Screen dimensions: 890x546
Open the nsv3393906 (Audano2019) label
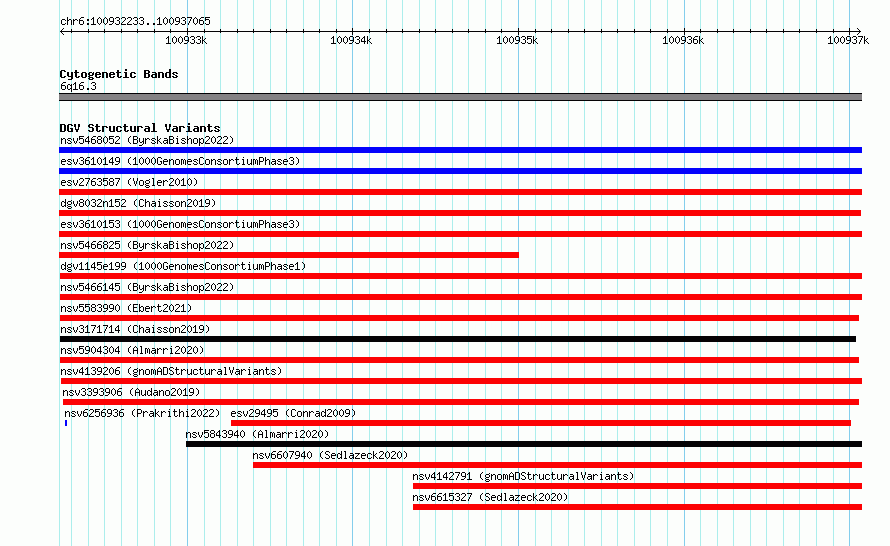[131, 392]
